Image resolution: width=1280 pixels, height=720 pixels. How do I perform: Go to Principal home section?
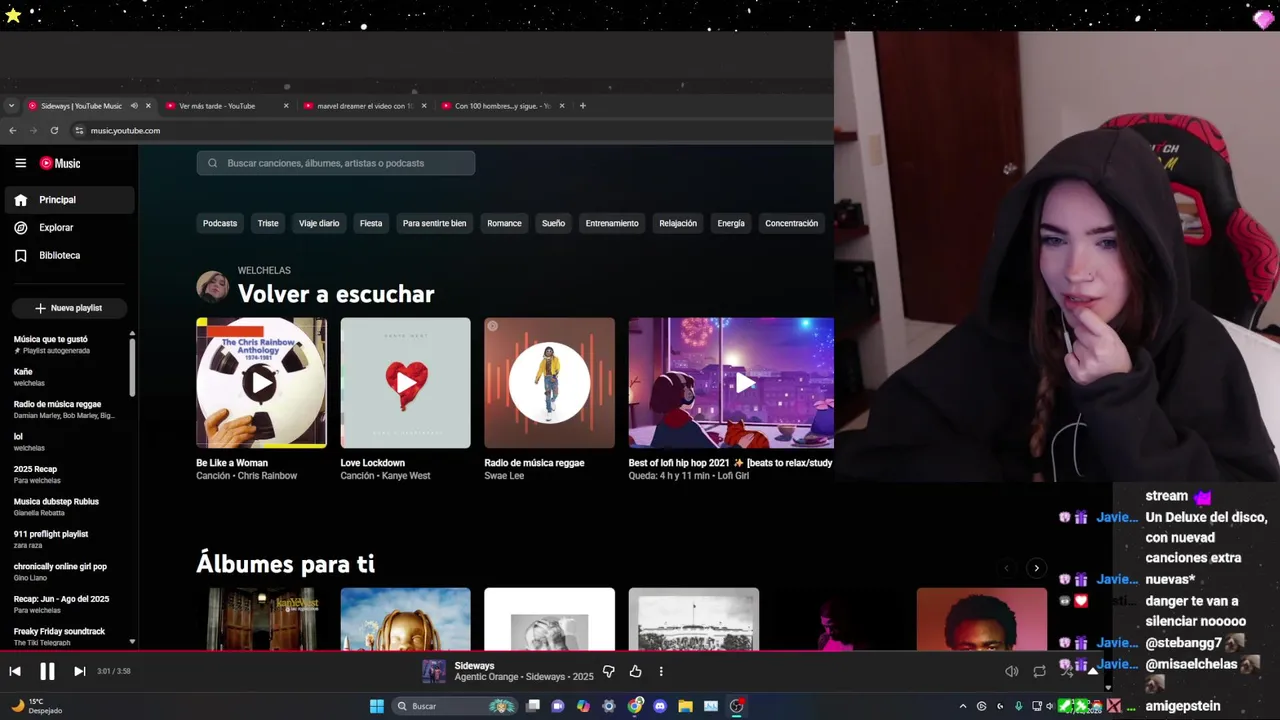68,200
